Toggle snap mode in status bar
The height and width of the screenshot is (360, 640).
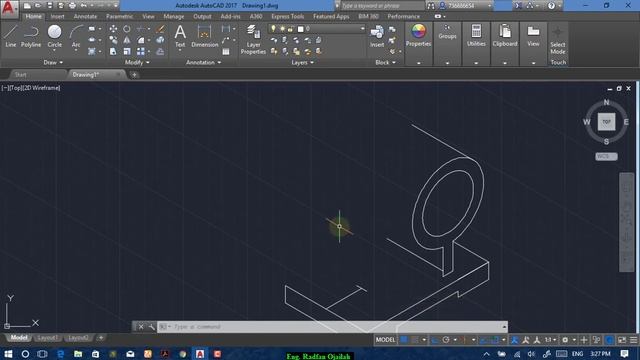click(415, 340)
